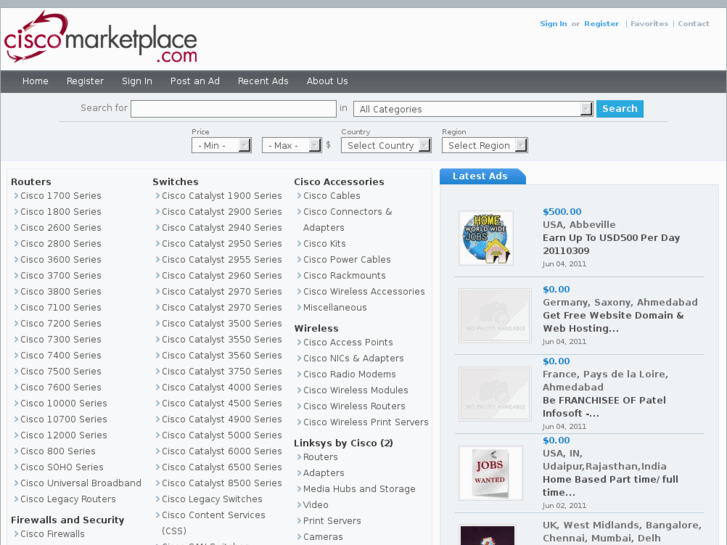Open the Earn Up To USD500 Per Day ad
The width and height of the screenshot is (727, 545).
(x=611, y=244)
